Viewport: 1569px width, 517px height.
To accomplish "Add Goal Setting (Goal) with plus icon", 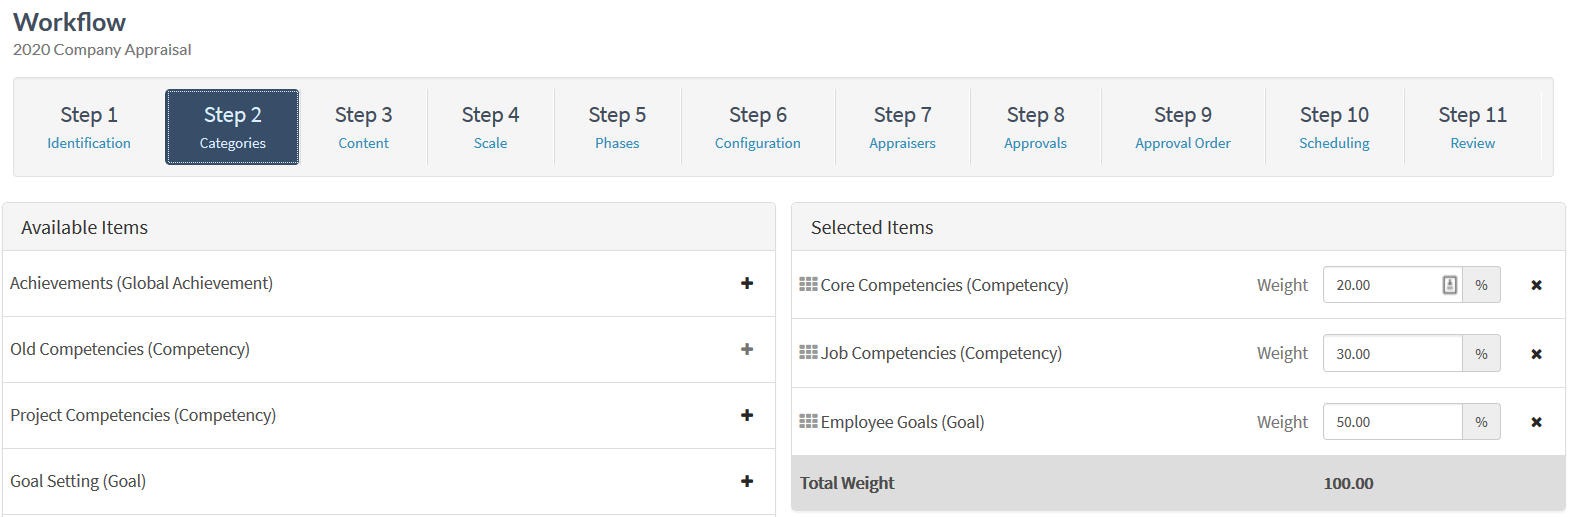I will (x=747, y=481).
